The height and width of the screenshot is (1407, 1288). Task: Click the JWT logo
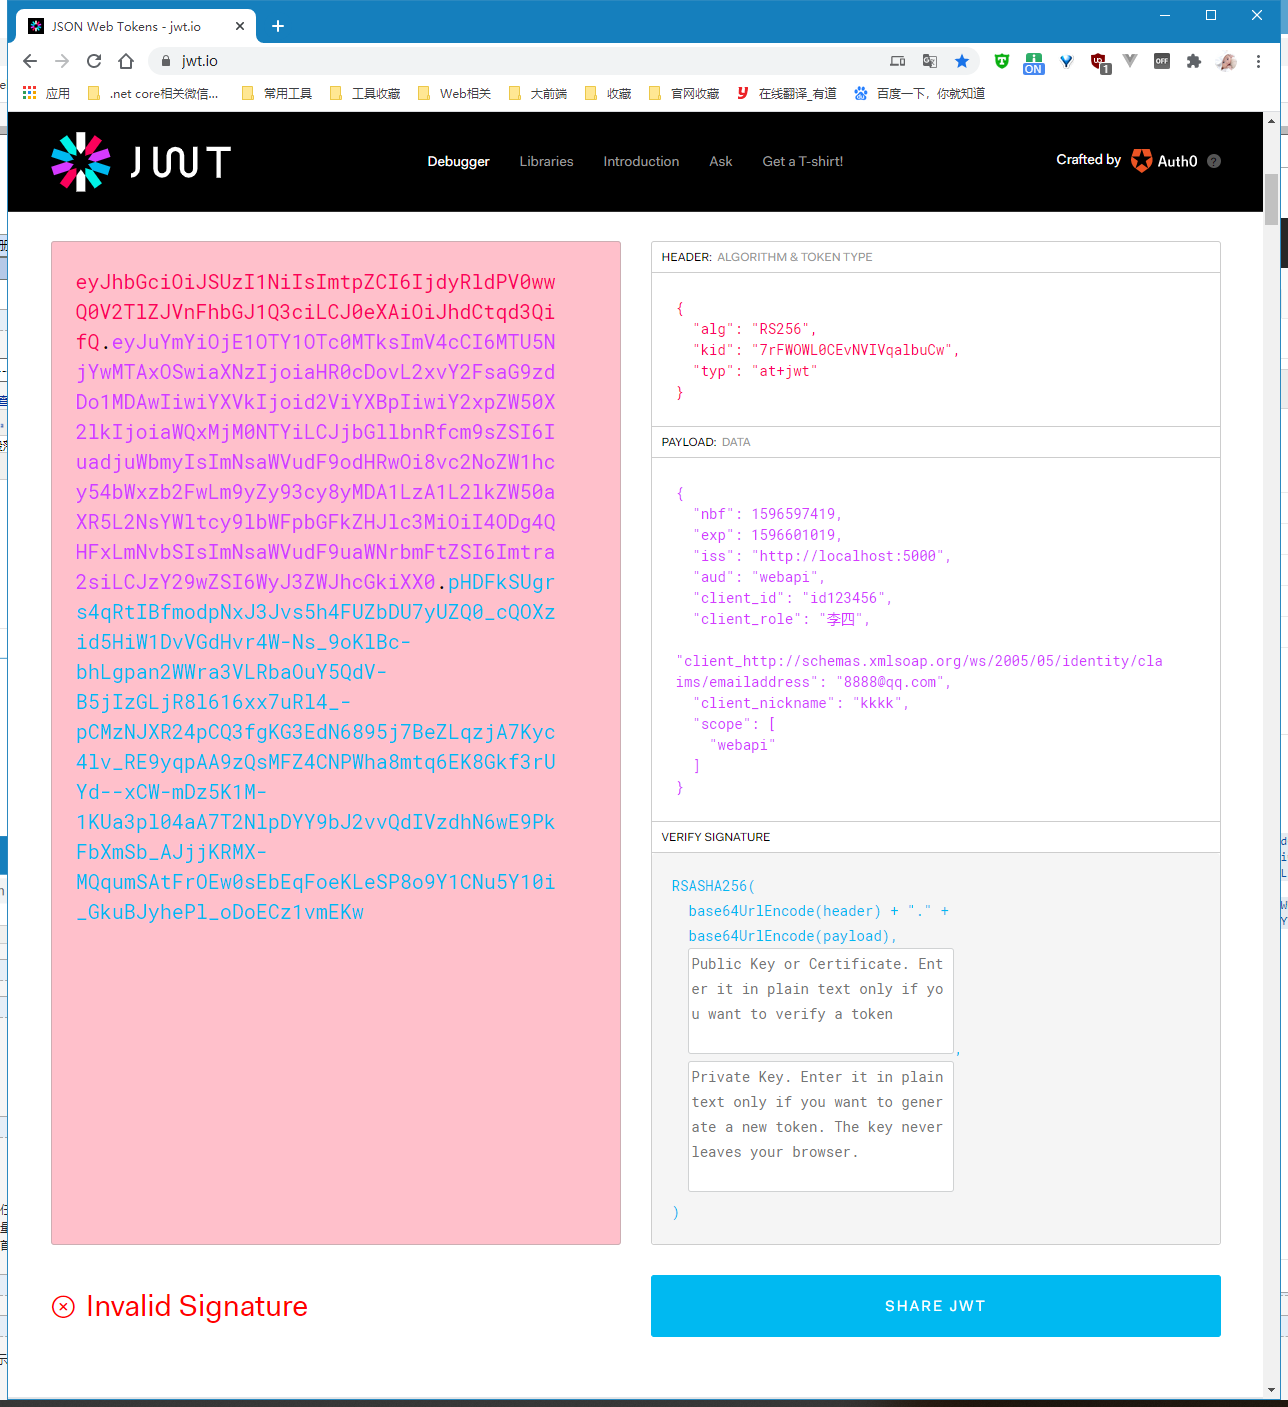pos(139,160)
